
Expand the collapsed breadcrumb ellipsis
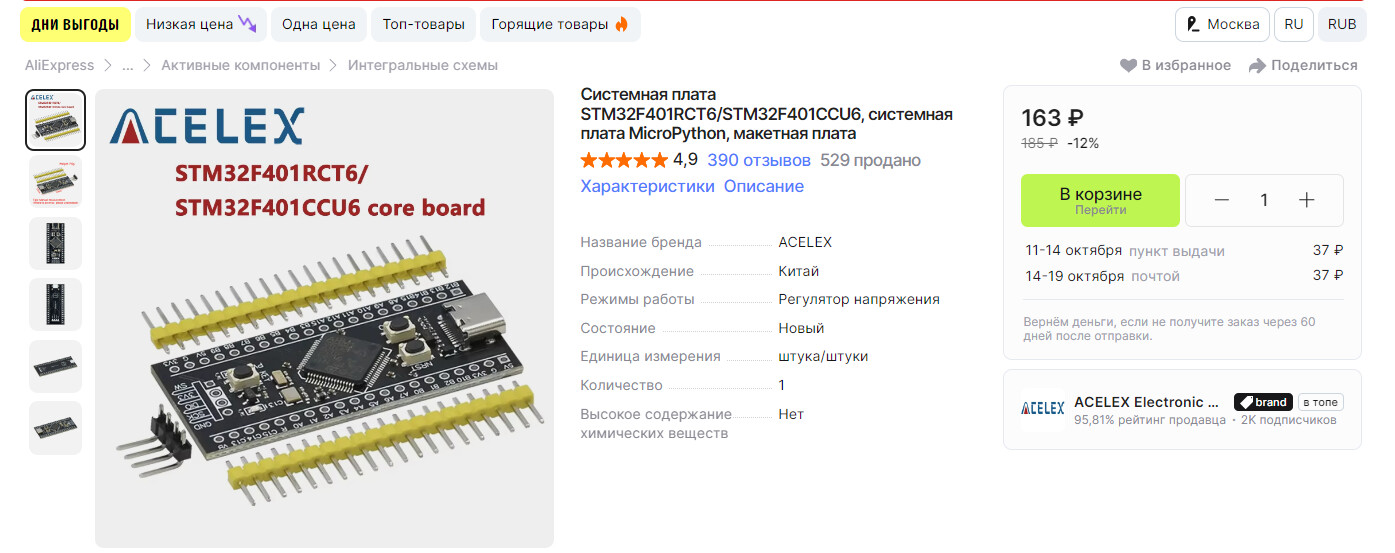point(127,65)
